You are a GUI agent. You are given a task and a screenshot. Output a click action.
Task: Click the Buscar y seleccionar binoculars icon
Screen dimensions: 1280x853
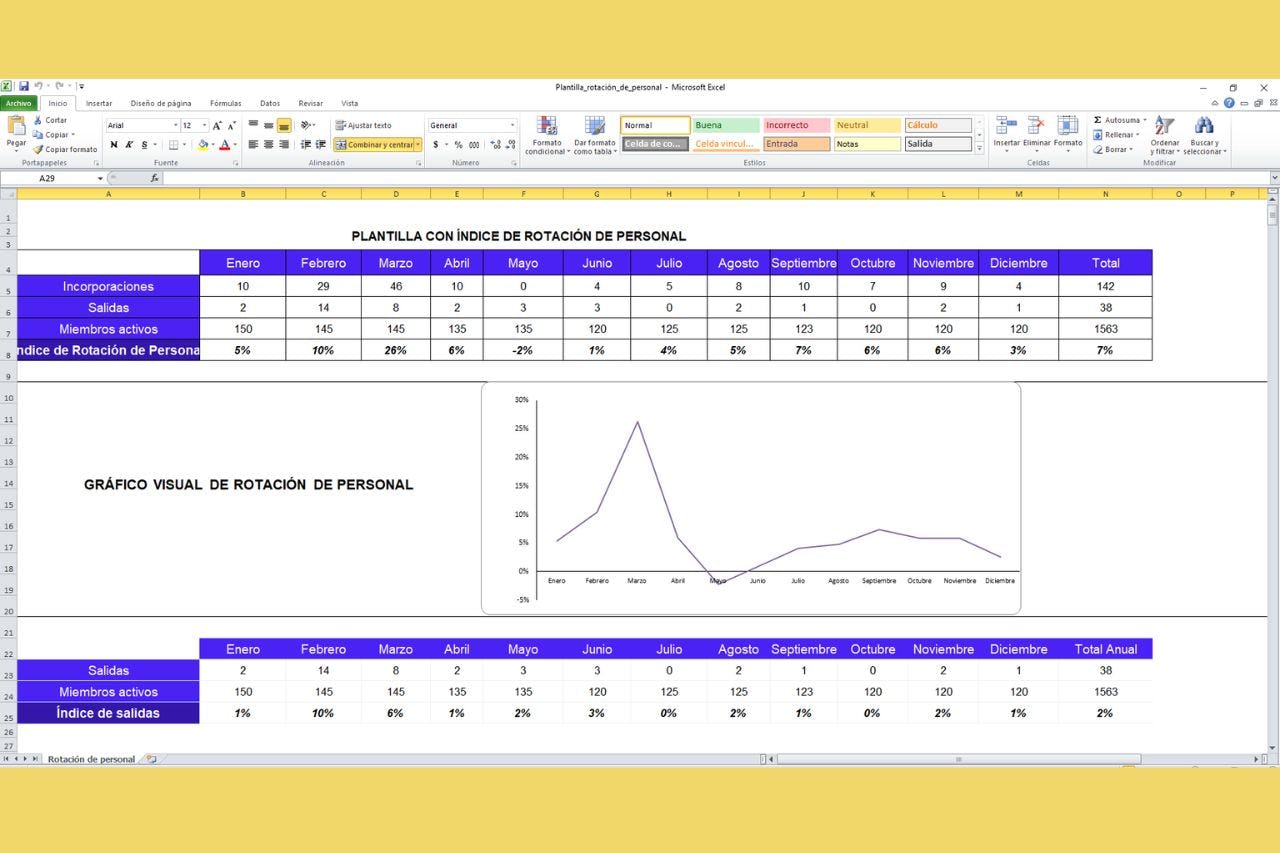click(x=1204, y=126)
